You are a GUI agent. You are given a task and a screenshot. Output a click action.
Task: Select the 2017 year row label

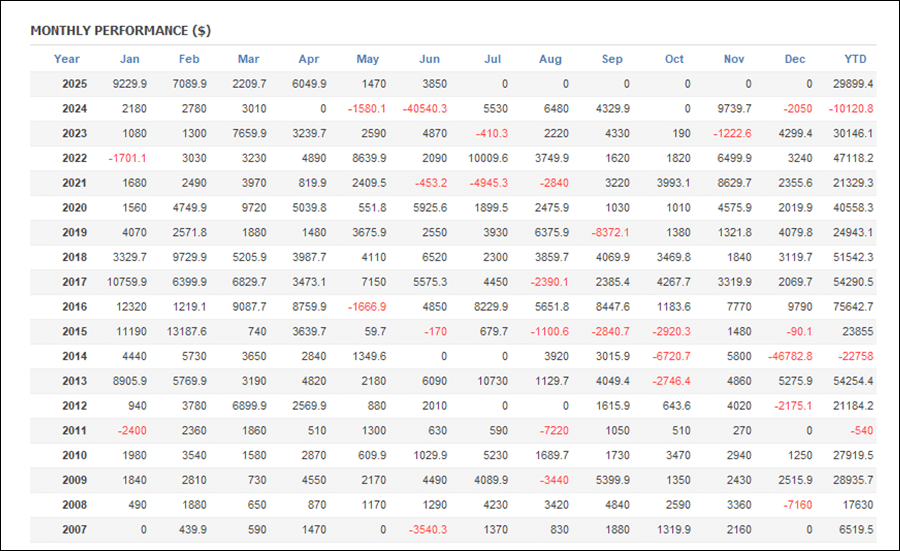click(75, 282)
